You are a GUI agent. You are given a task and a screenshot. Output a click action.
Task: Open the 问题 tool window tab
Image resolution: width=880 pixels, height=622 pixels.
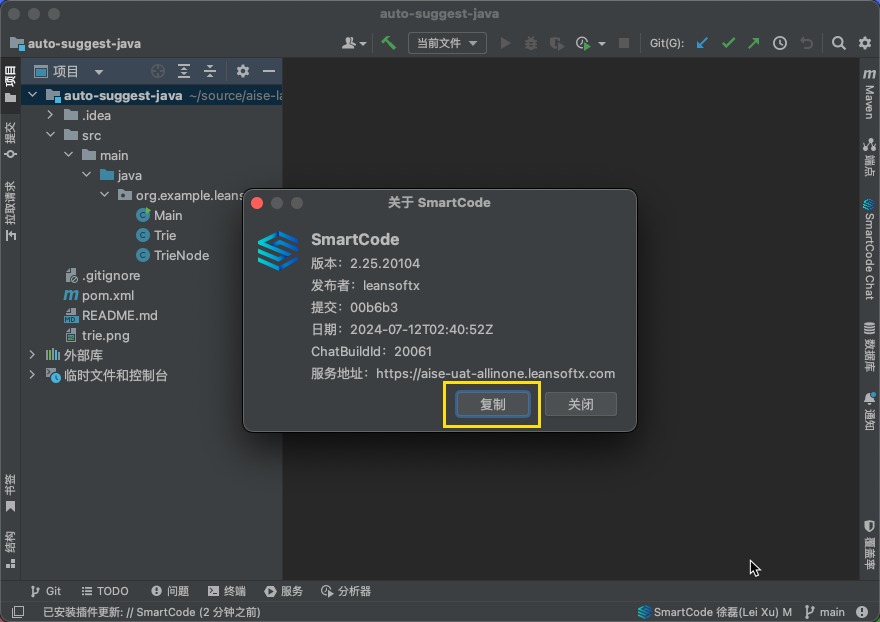coord(170,591)
